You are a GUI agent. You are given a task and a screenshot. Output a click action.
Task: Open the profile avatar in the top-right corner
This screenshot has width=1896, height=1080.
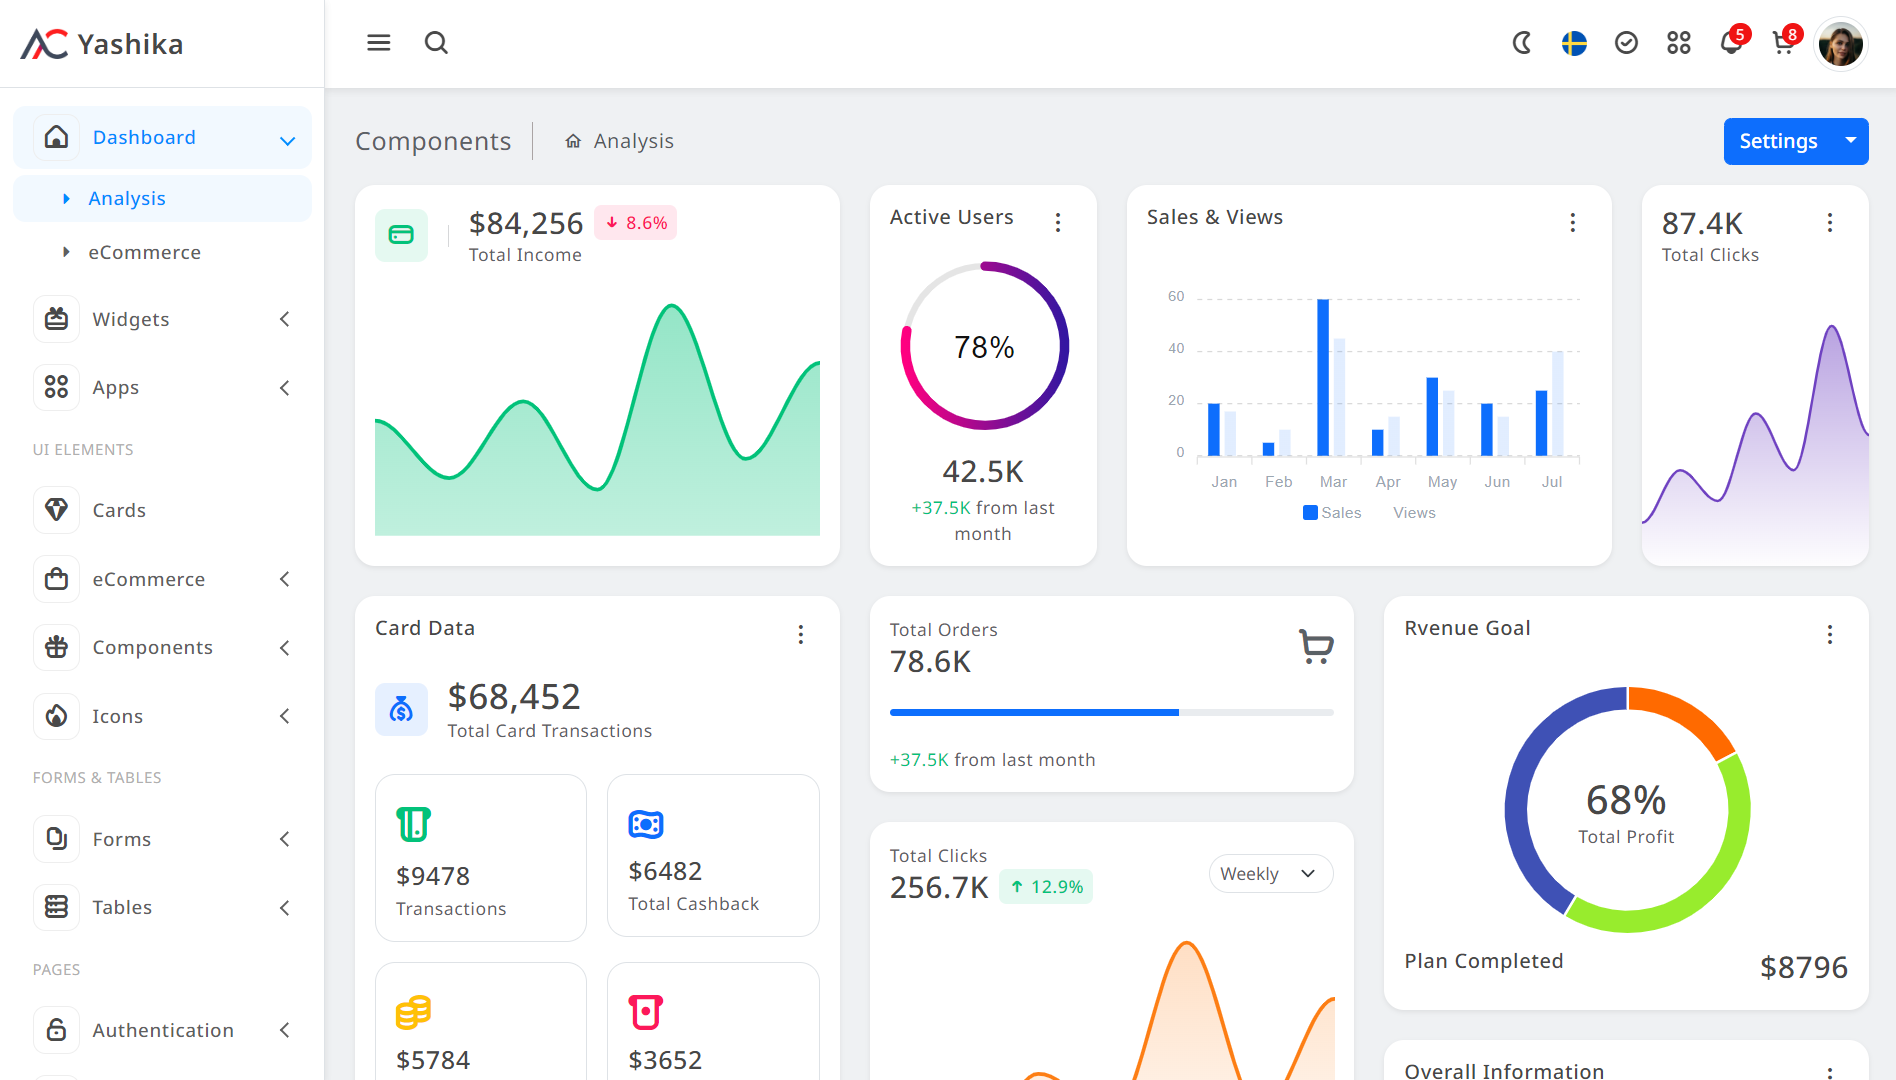click(x=1840, y=43)
